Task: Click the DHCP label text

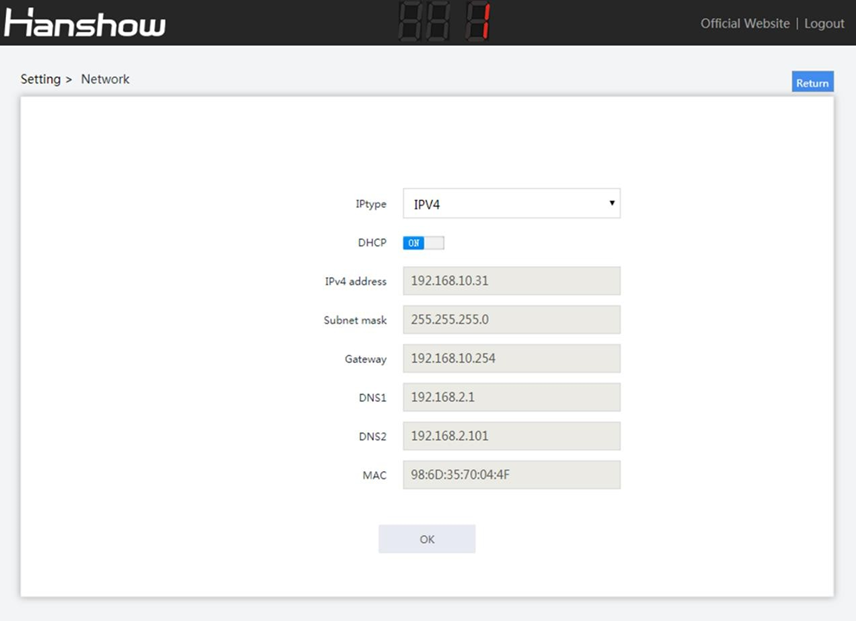Action: (x=372, y=243)
